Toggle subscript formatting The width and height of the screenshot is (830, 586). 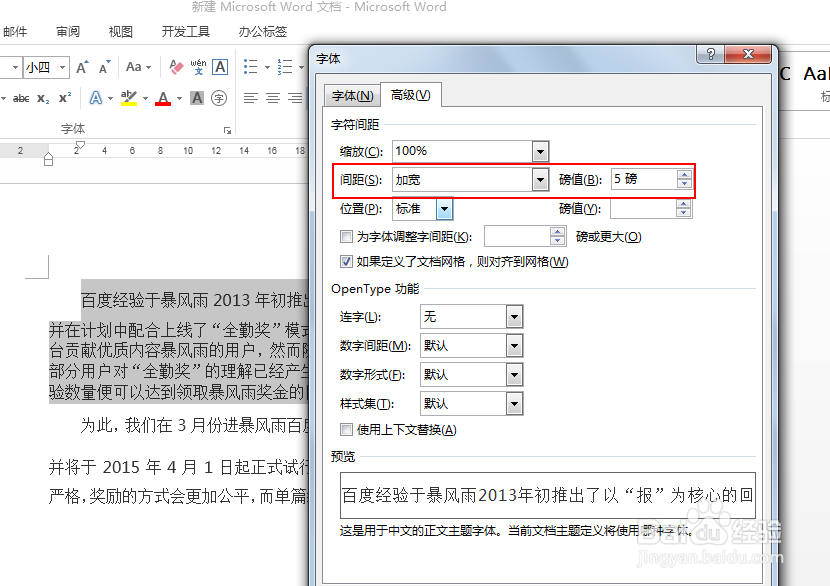point(43,98)
